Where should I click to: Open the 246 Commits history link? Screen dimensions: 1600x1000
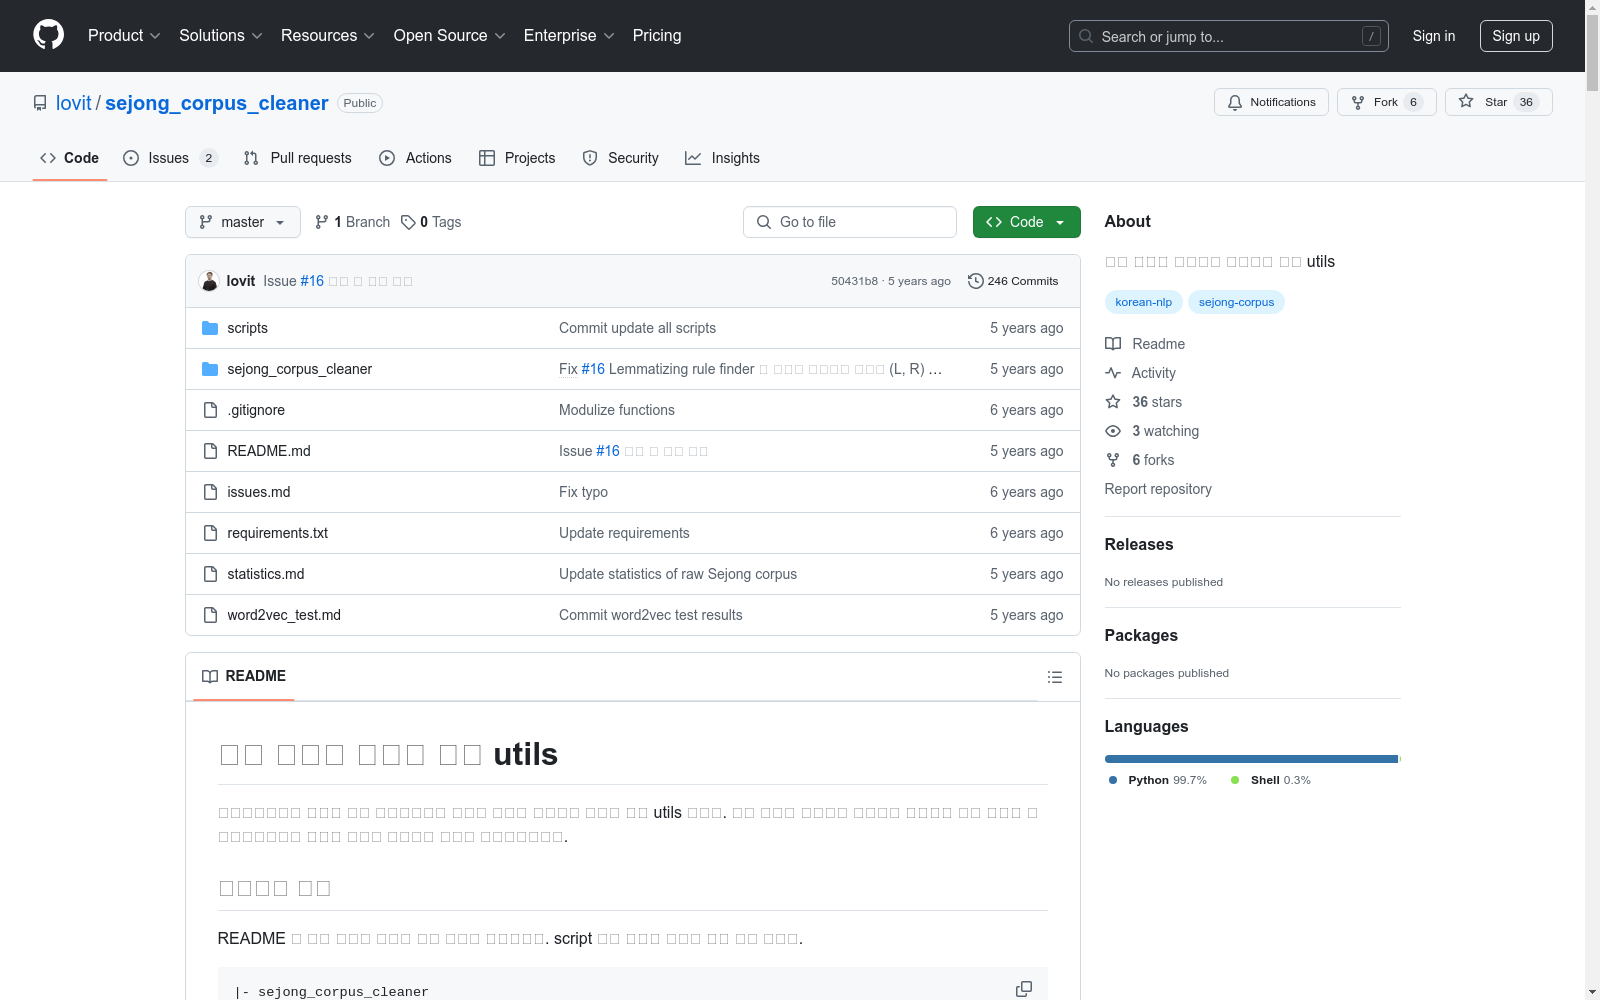pos(1013,281)
